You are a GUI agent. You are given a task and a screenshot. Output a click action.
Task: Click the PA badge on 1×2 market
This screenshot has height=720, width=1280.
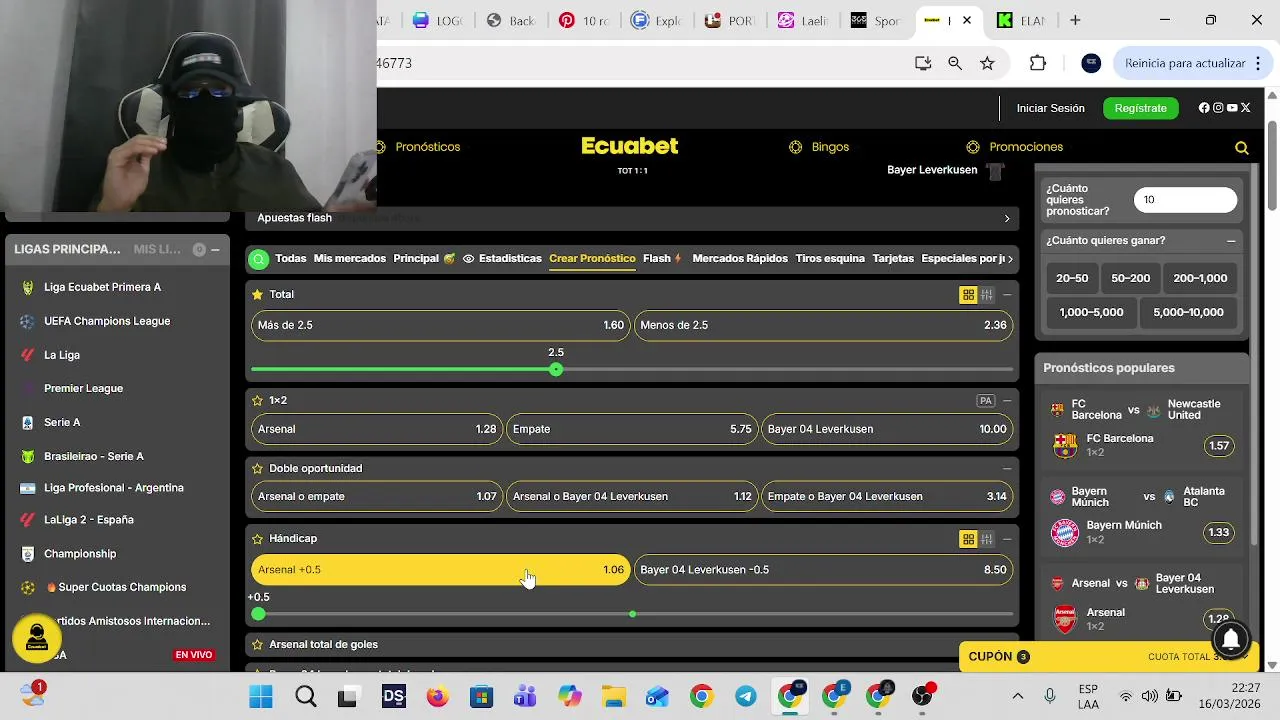986,401
